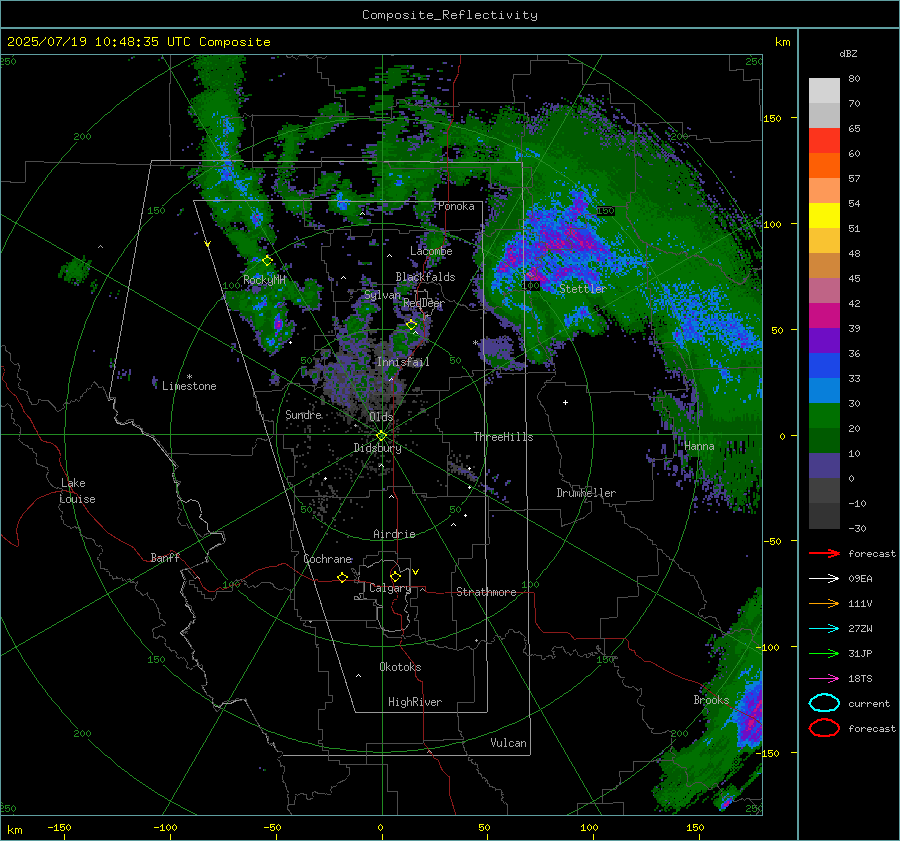Click the Sundre town label

[x=304, y=415]
